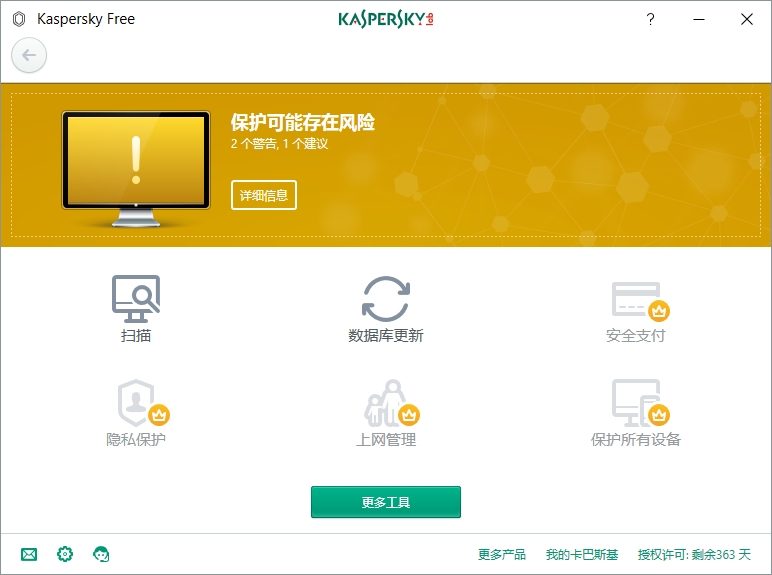
Task: Click the 保护所有设备 label
Action: click(x=636, y=440)
